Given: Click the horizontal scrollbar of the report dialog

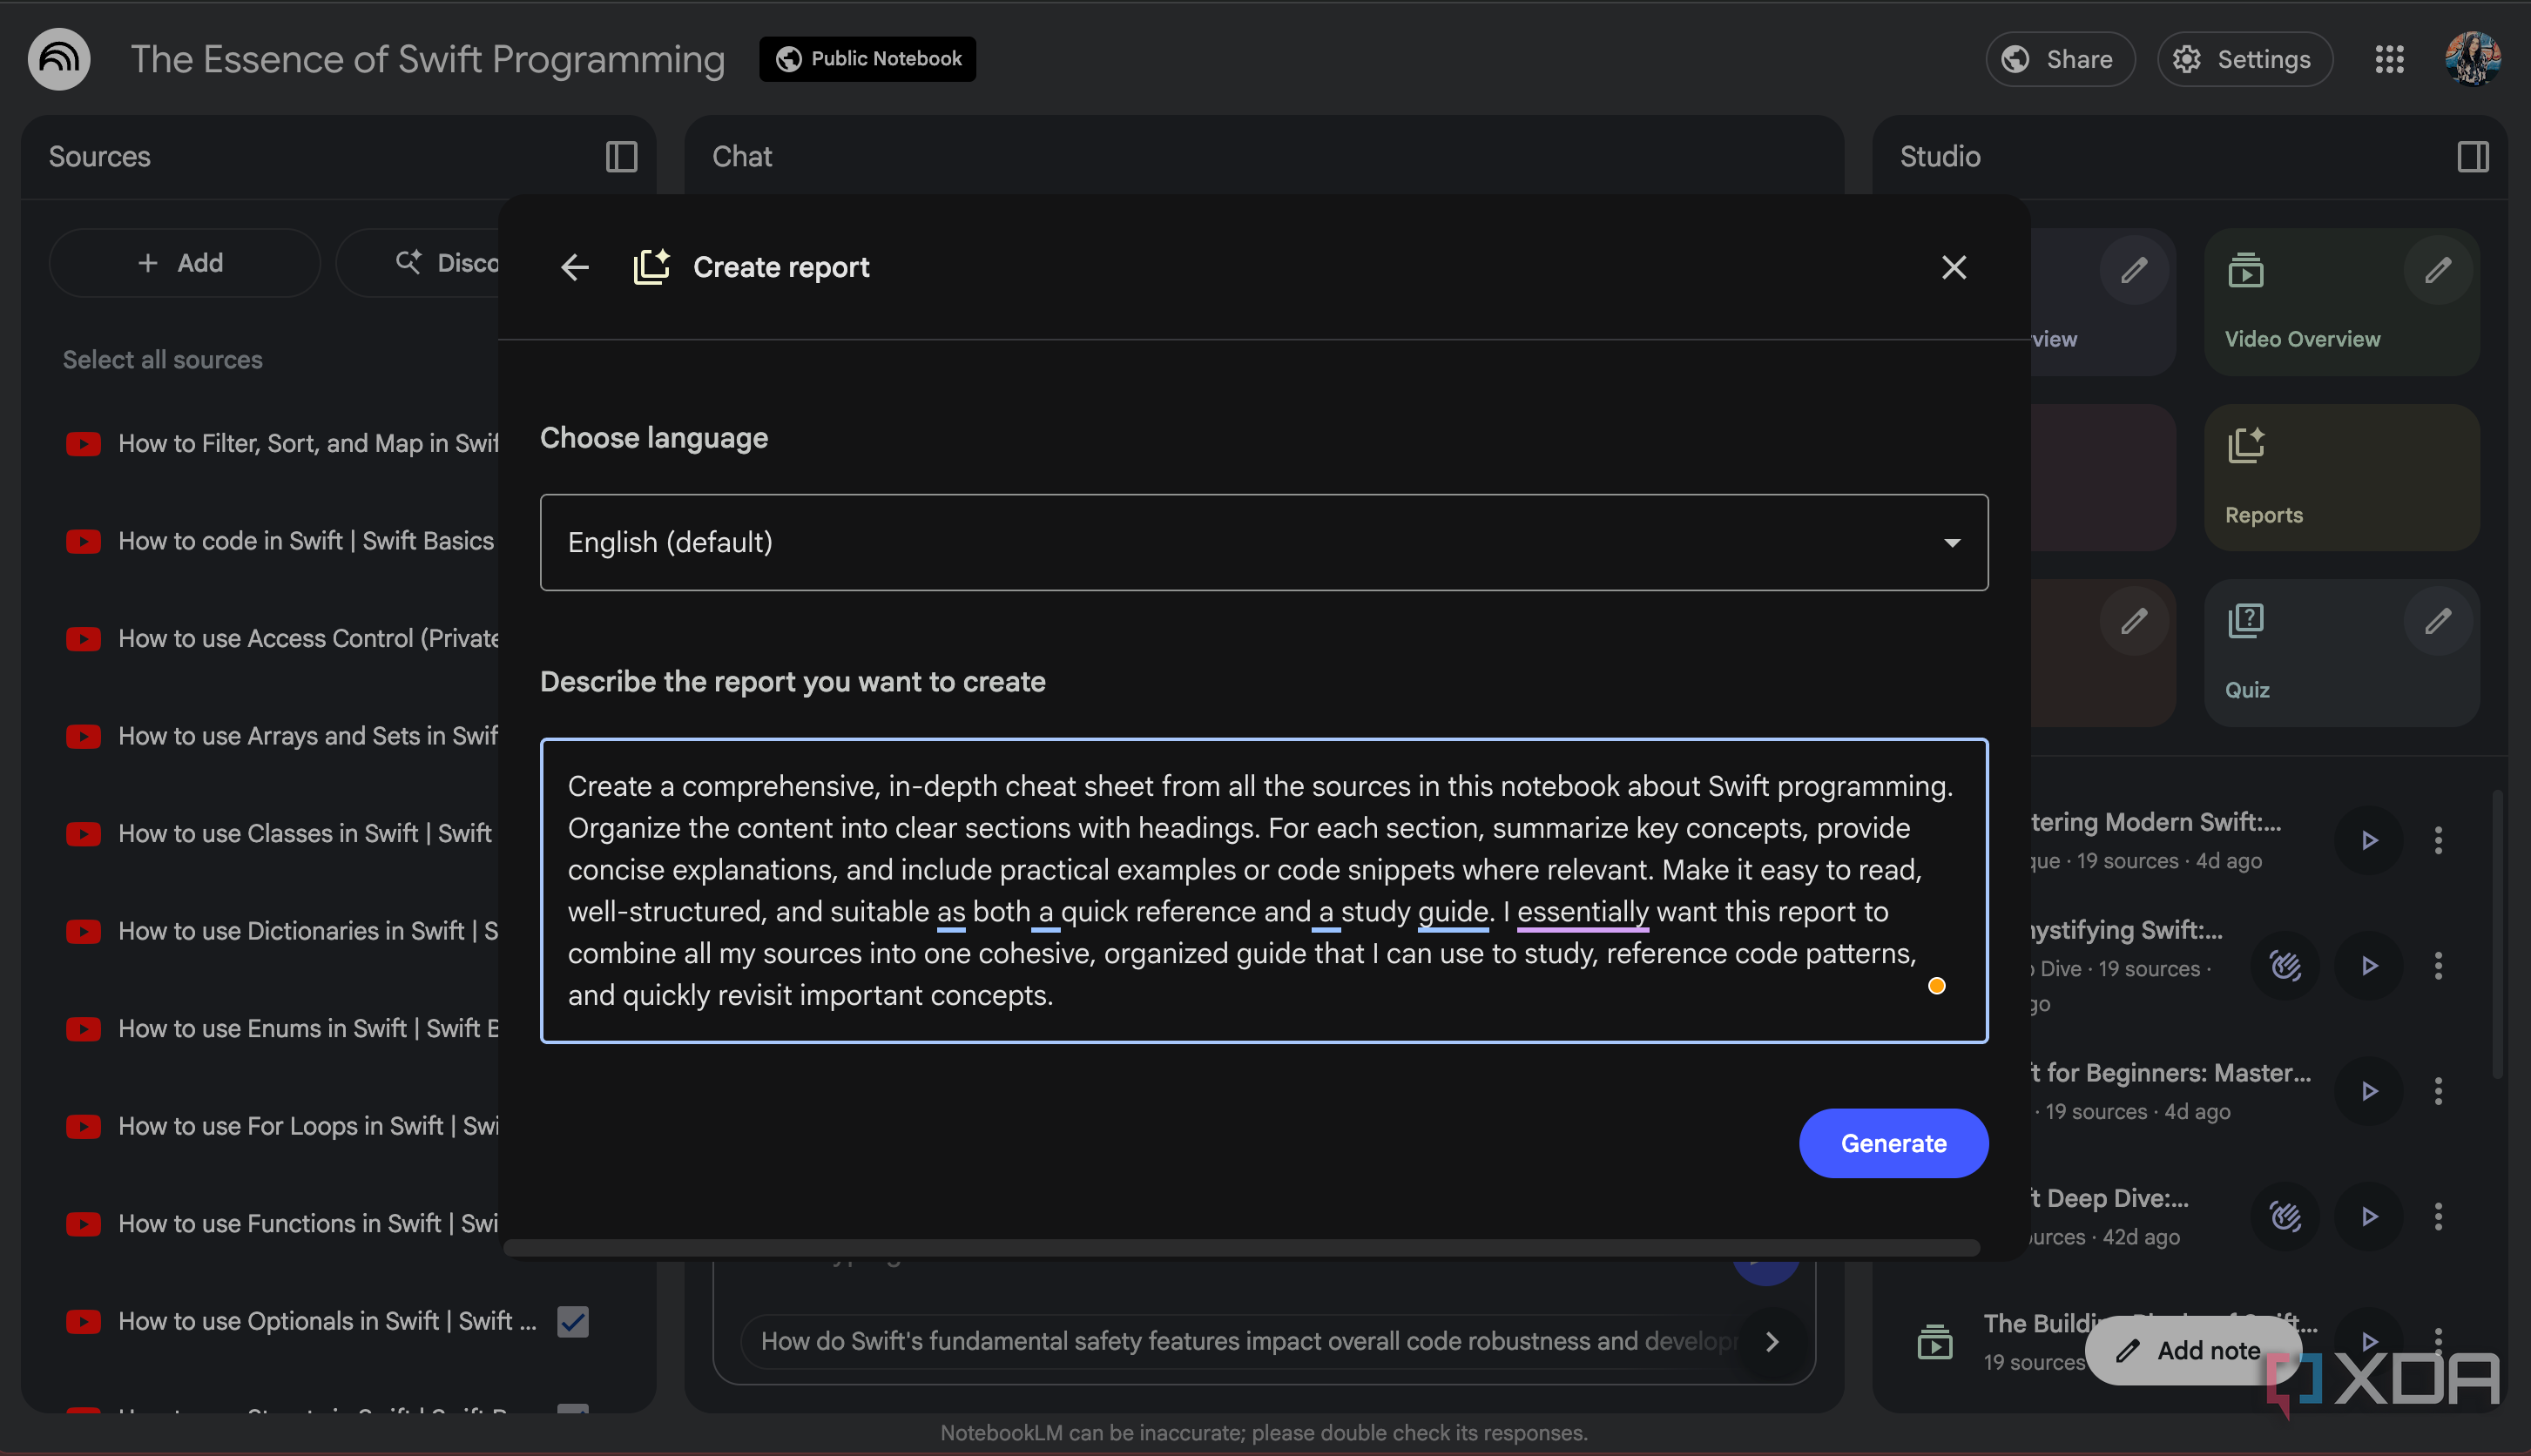Looking at the screenshot, I should pyautogui.click(x=1241, y=1247).
